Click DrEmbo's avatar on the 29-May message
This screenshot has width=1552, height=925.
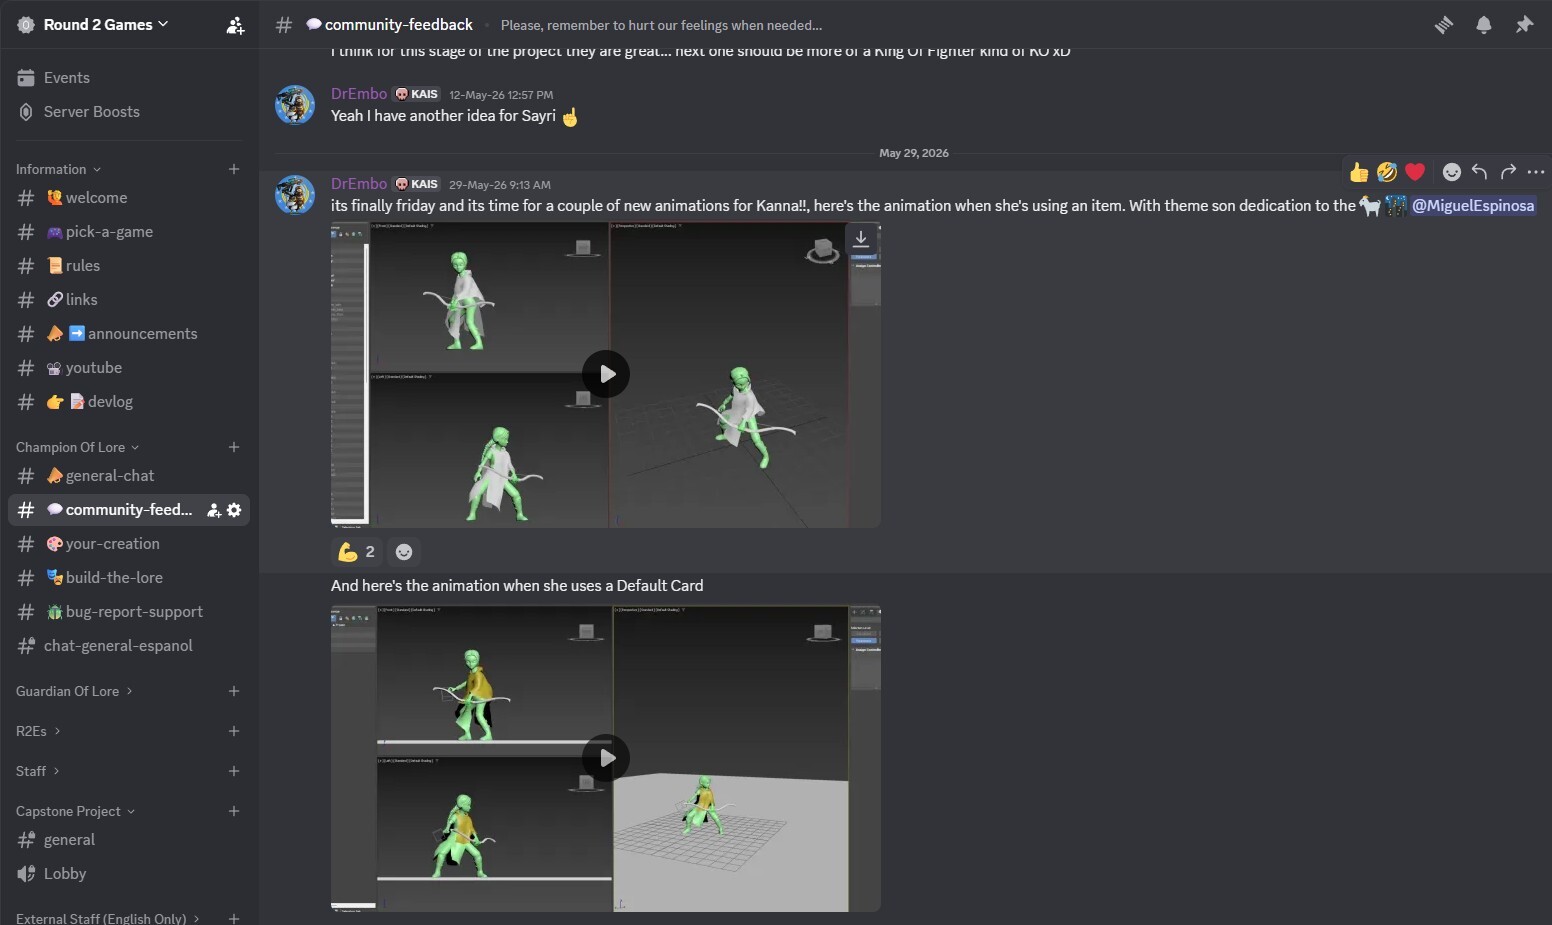click(x=295, y=195)
